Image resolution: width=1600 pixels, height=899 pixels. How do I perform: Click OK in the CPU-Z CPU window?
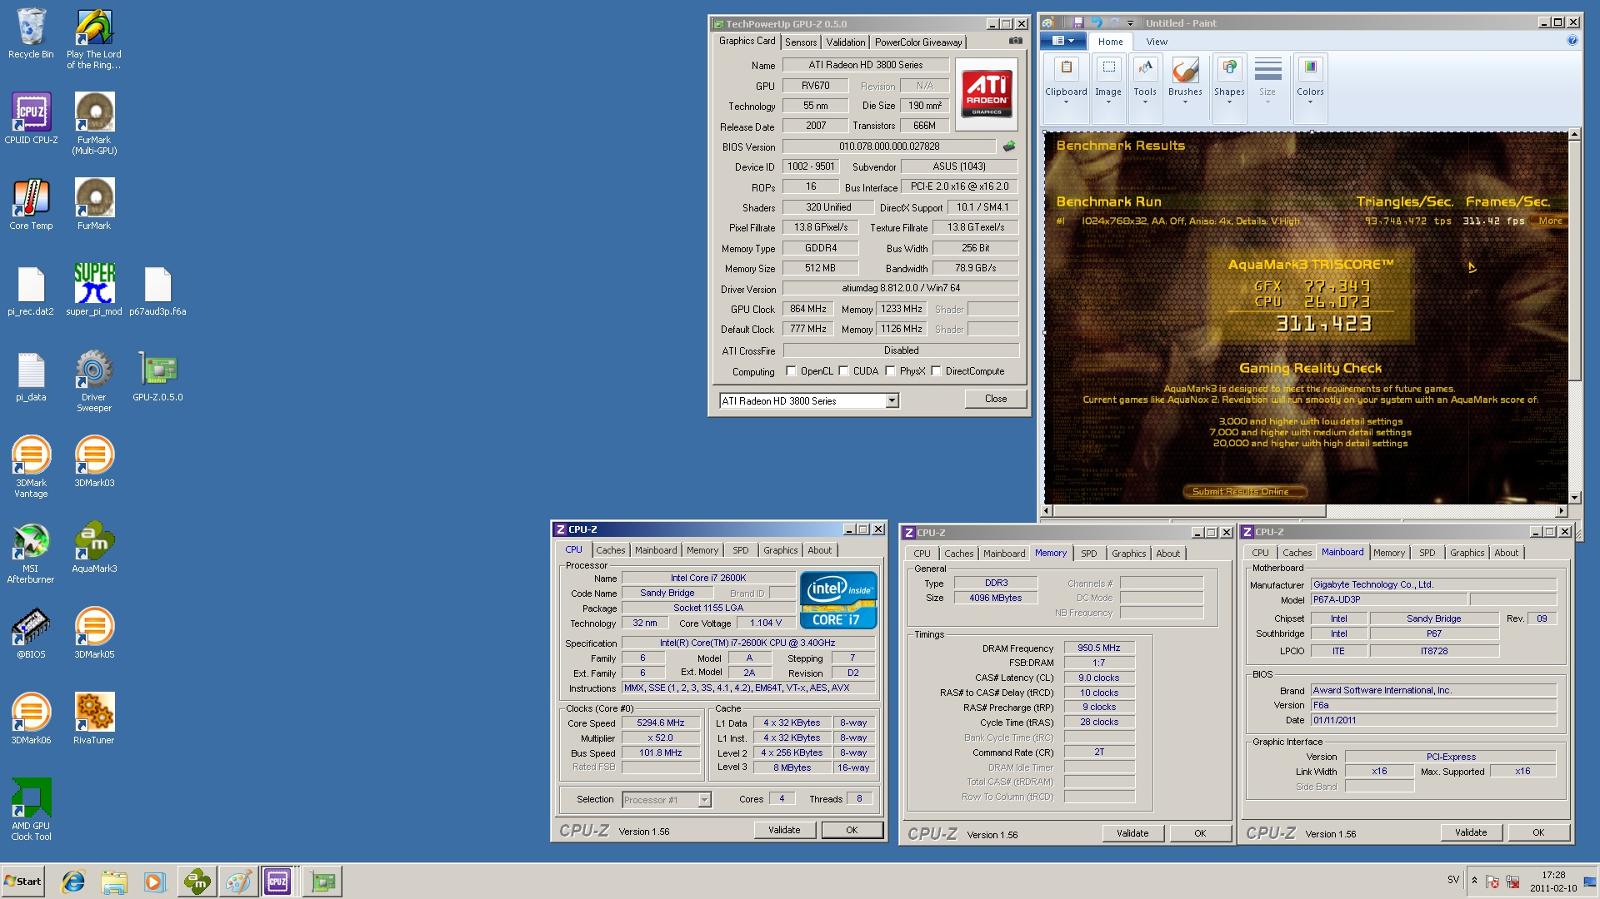click(852, 830)
